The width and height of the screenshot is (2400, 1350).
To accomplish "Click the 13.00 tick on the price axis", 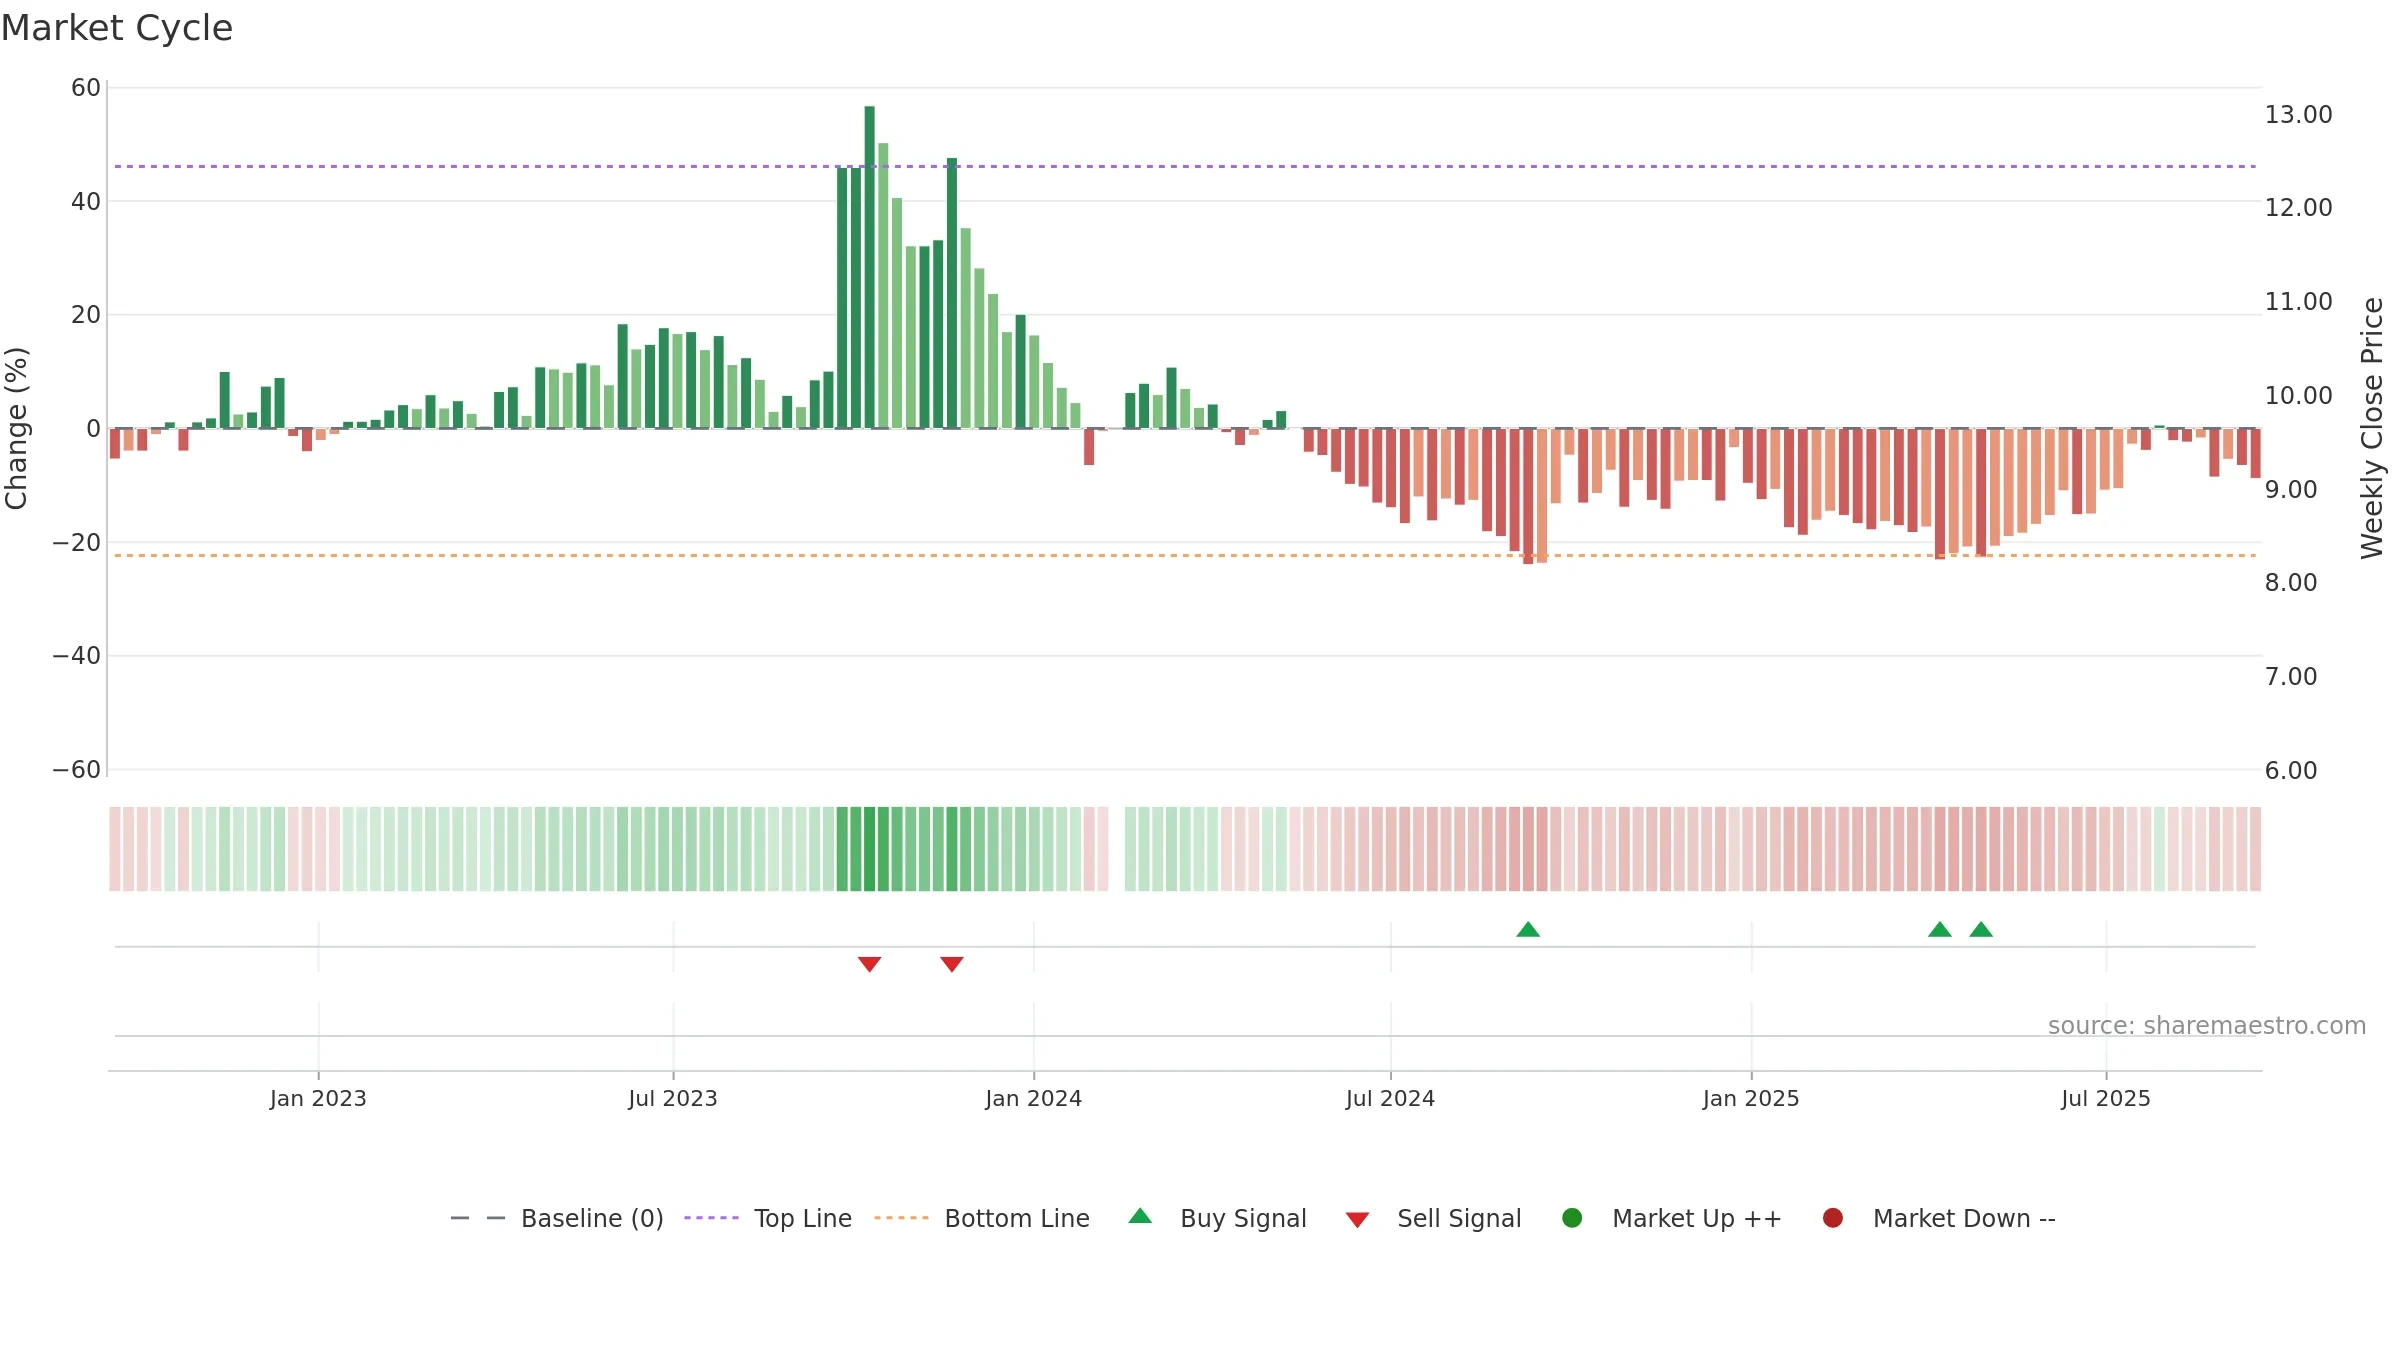I will click(2298, 115).
